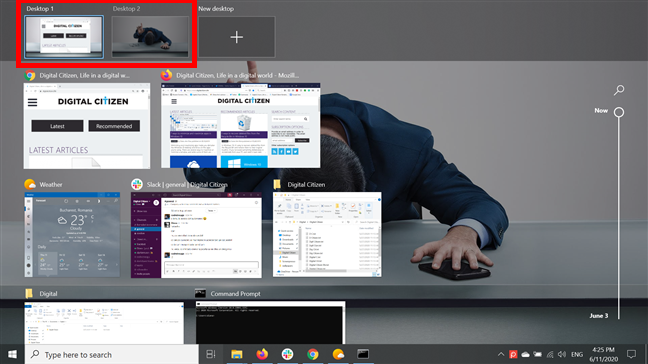Click Latest button in Chrome thumbnail
The image size is (648, 364).
tap(57, 126)
